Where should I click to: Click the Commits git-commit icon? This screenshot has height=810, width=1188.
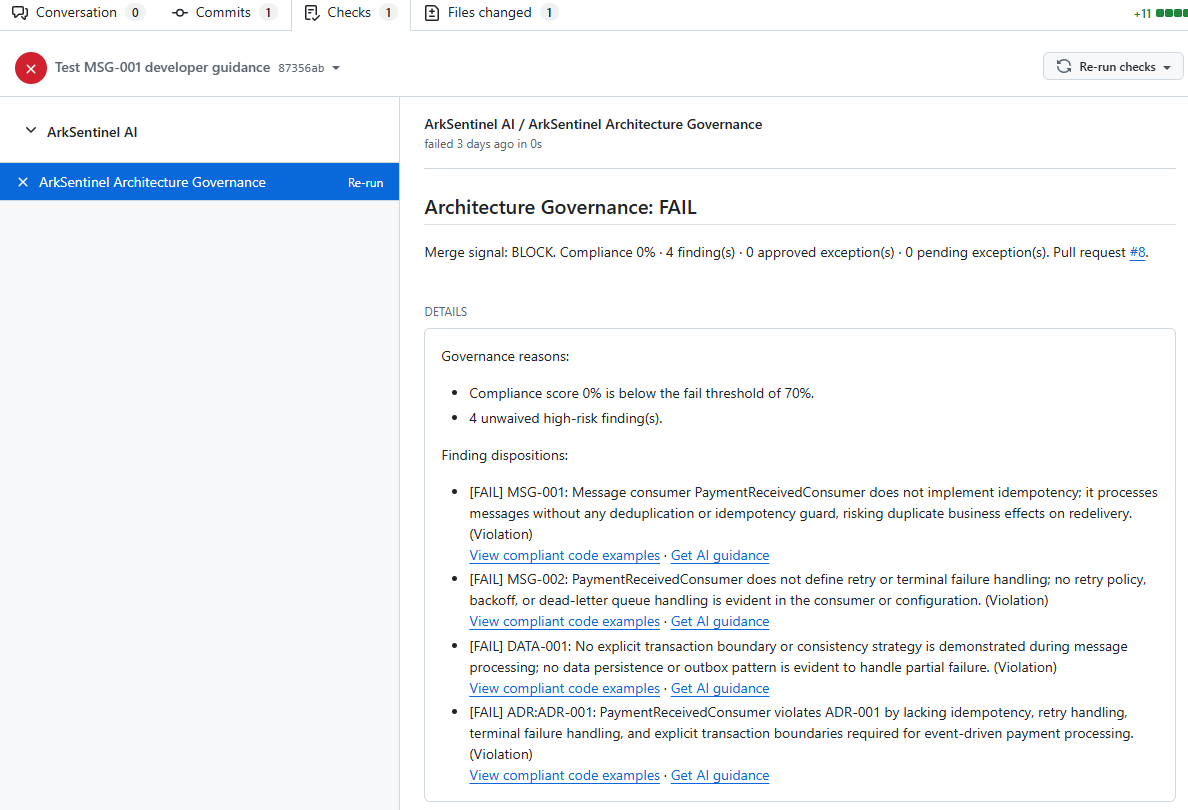coord(180,13)
